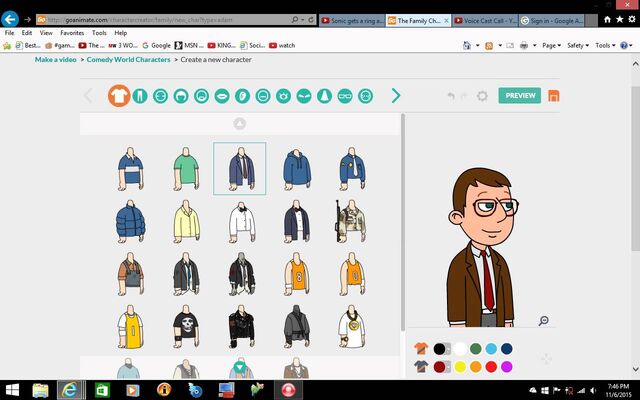
Task: Show next category icons with right chevron
Action: [x=396, y=96]
